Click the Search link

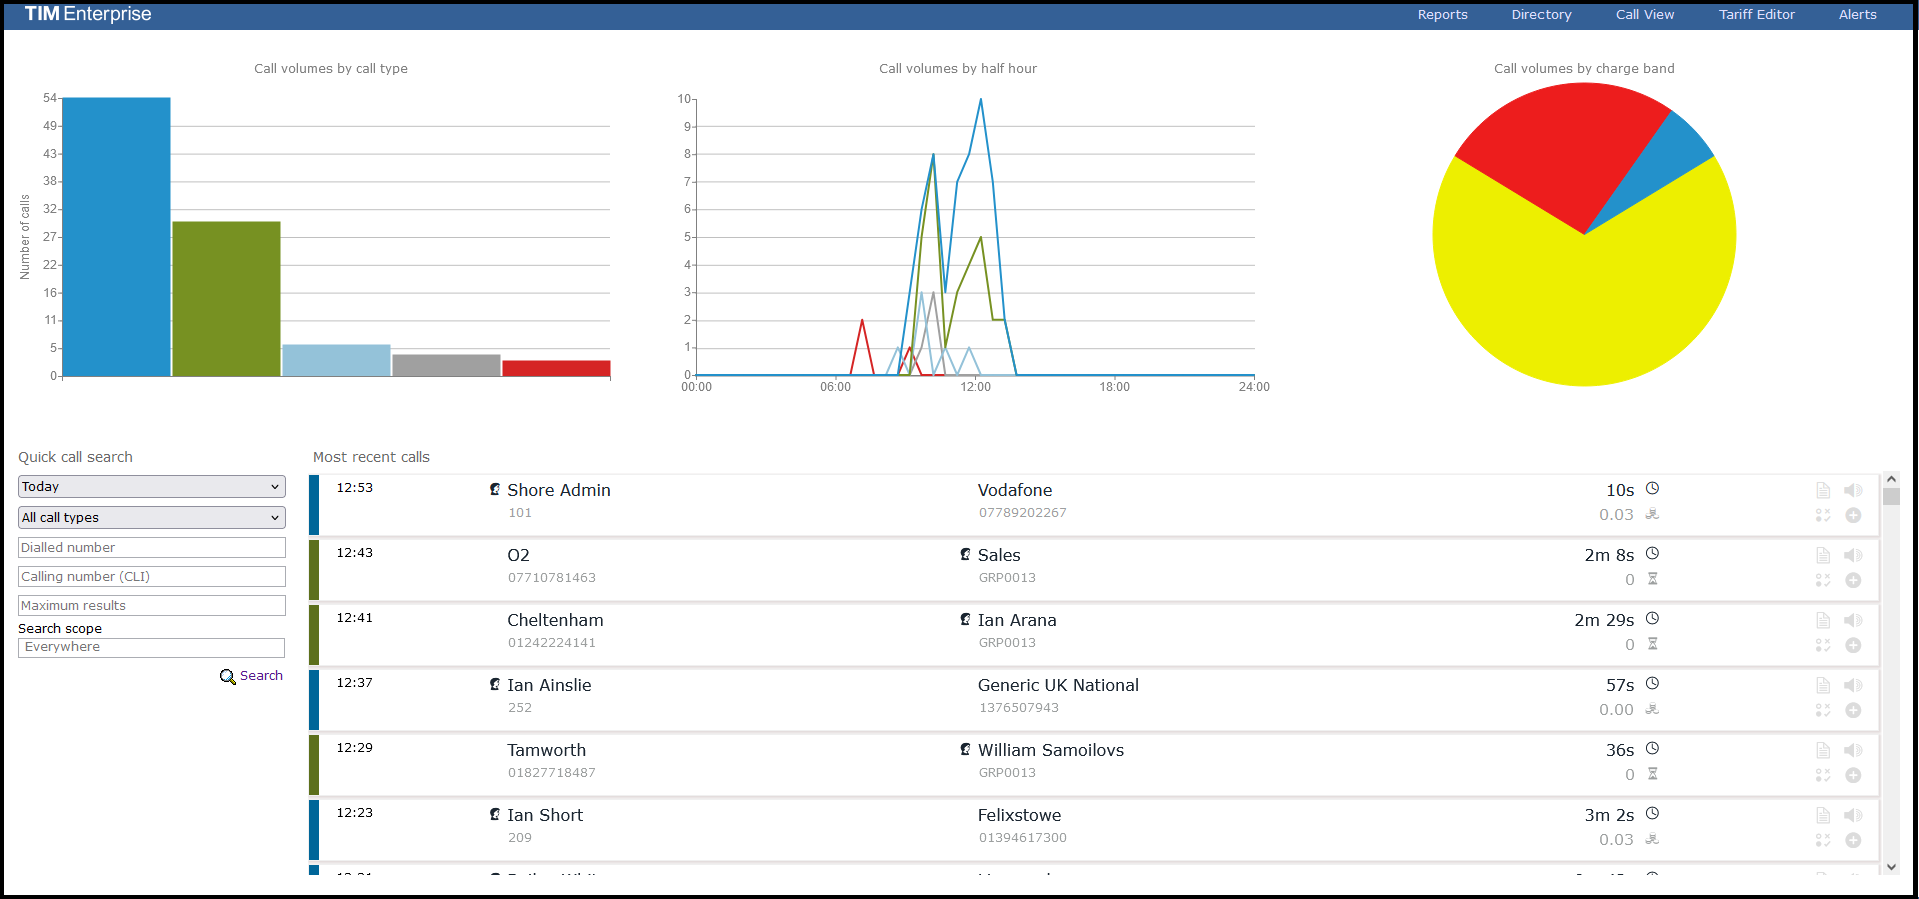(261, 676)
